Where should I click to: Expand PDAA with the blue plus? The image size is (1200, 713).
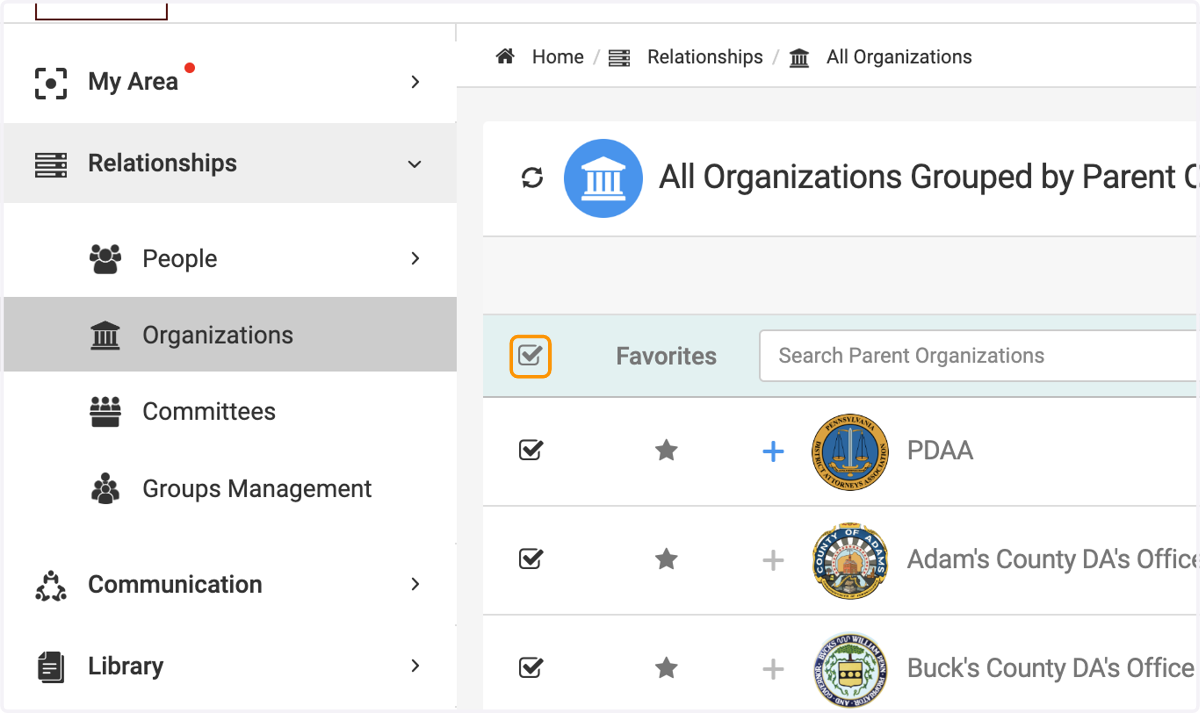773,452
